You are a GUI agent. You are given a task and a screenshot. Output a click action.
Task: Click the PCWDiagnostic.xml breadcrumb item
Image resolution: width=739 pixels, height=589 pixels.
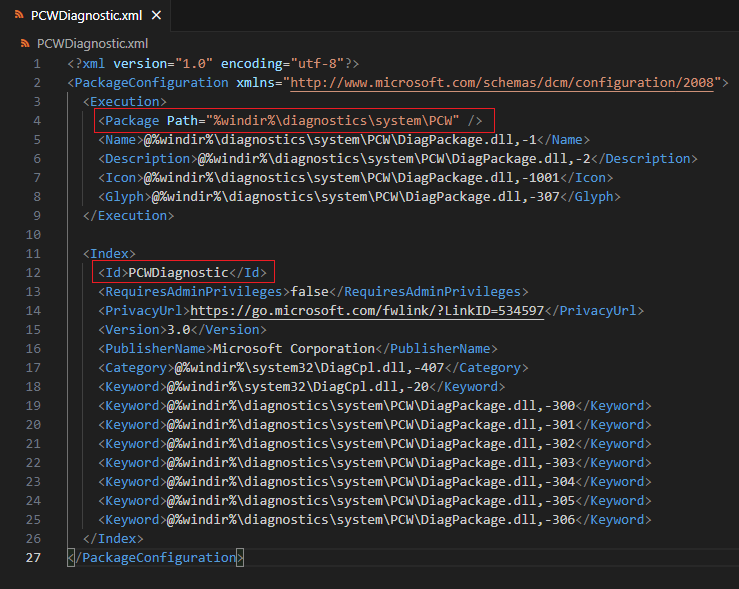[x=92, y=44]
